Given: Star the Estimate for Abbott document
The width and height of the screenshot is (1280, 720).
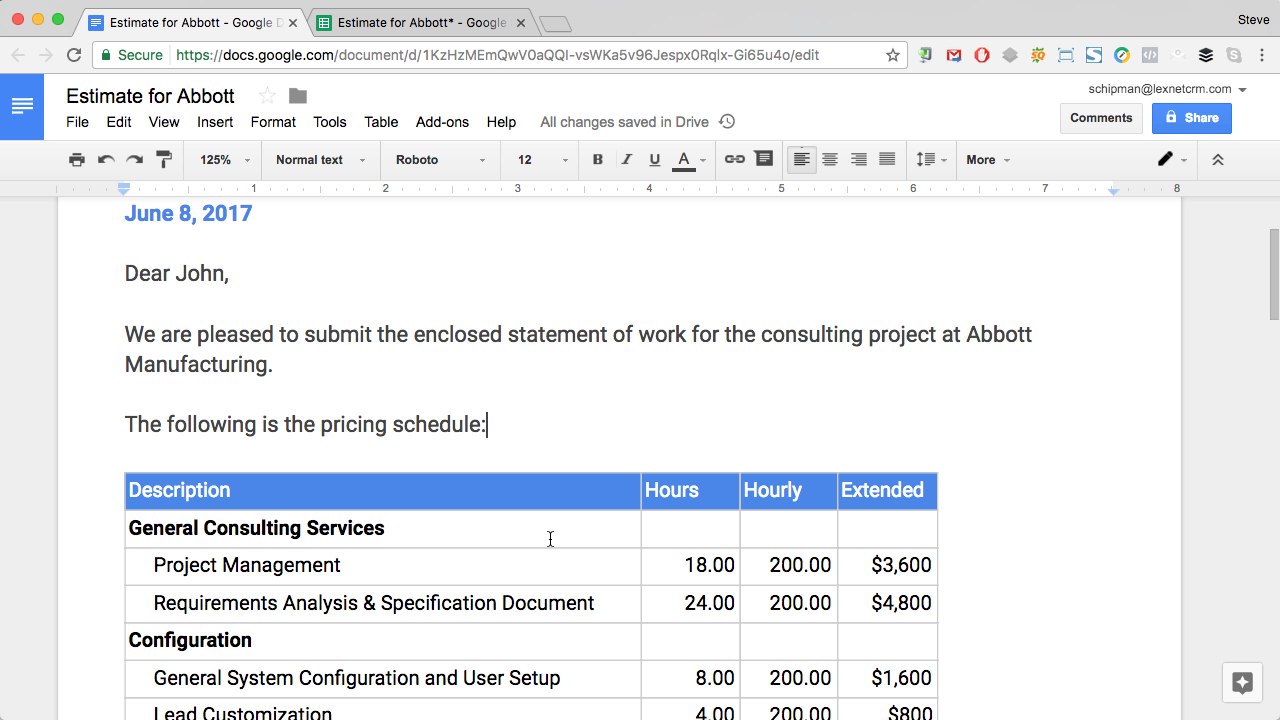Looking at the screenshot, I should click(x=267, y=96).
